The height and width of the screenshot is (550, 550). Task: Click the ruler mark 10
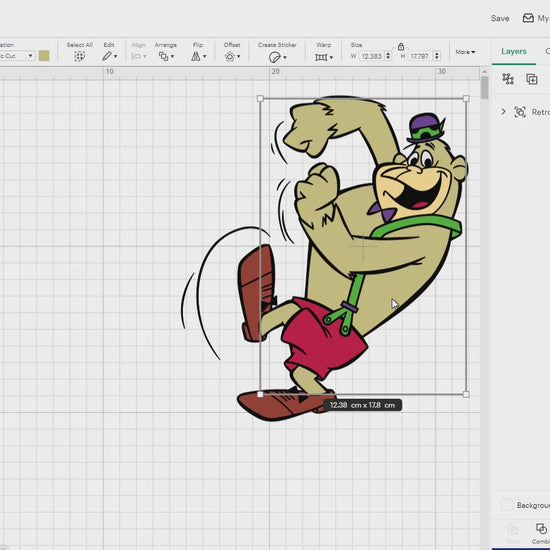[x=109, y=72]
